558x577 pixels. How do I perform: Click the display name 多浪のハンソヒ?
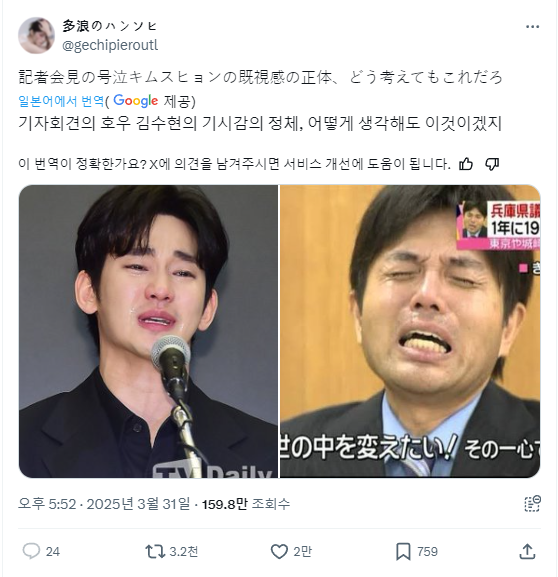point(110,26)
